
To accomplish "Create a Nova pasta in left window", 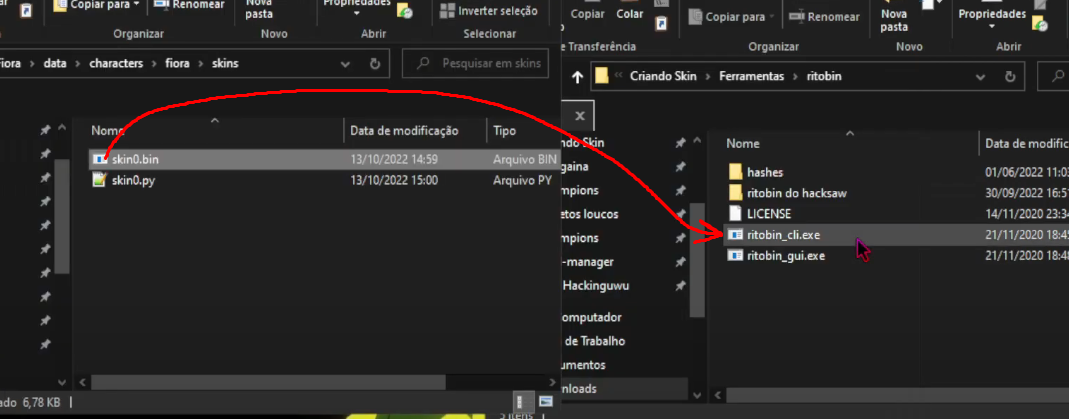I will pyautogui.click(x=260, y=8).
